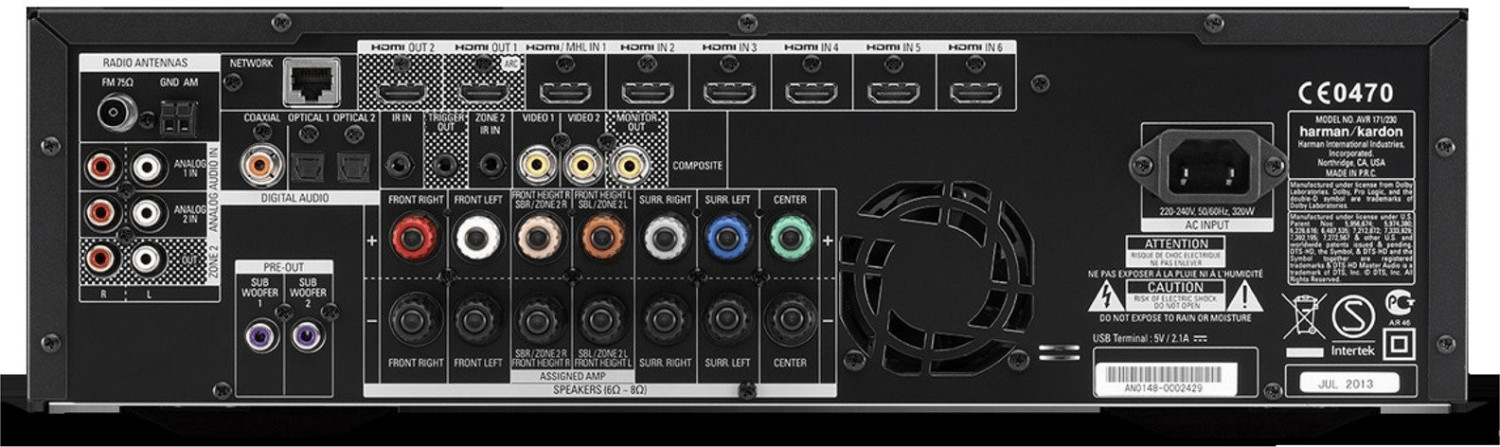Click the Network Ethernet jack
The height and width of the screenshot is (447, 1500).
(308, 84)
